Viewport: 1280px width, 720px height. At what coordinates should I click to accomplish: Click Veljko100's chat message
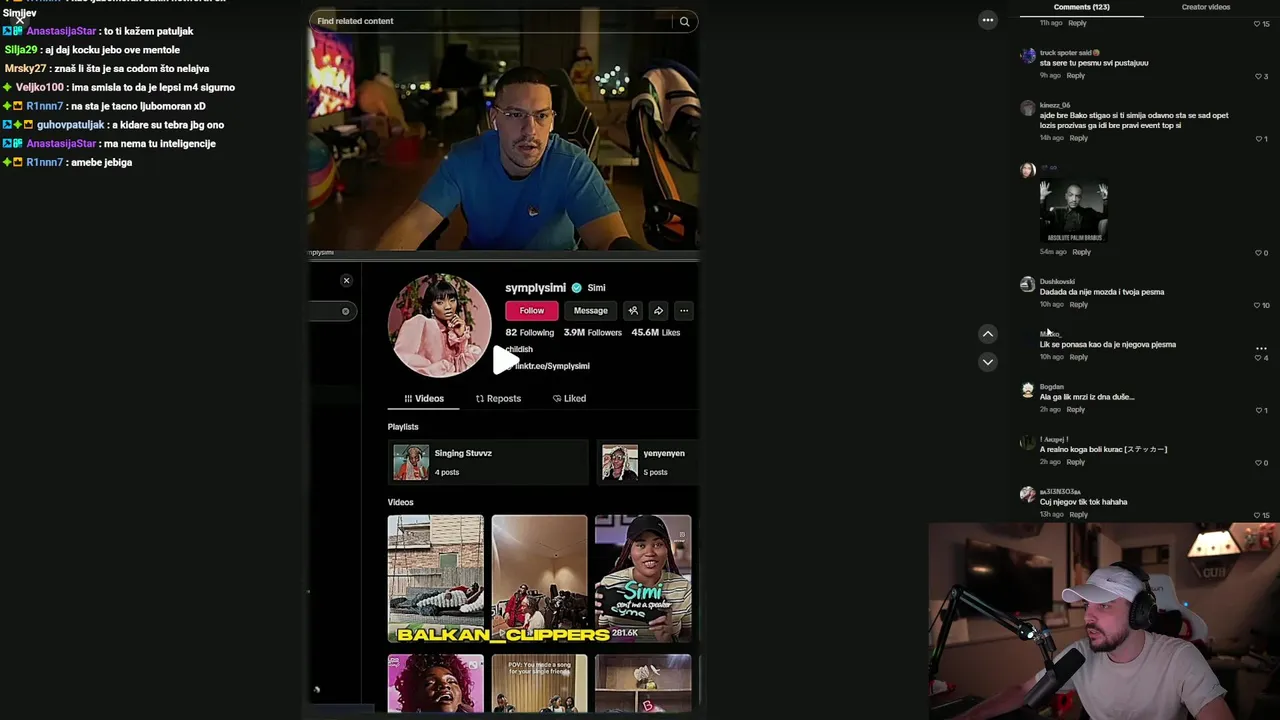(x=119, y=88)
